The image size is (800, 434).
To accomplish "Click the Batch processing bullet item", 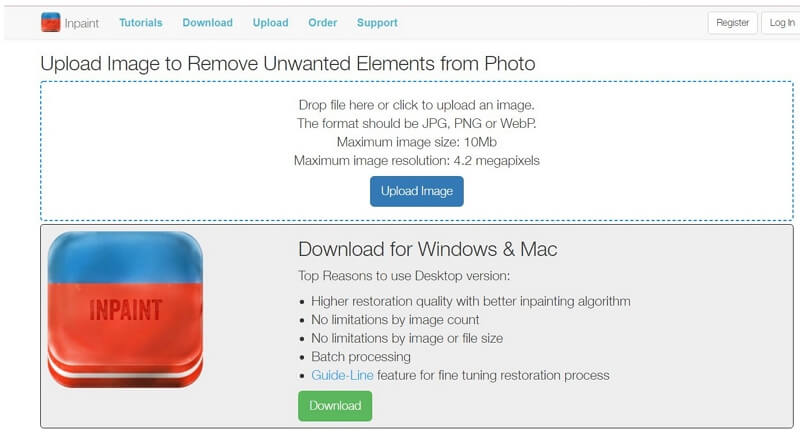I will coord(361,356).
